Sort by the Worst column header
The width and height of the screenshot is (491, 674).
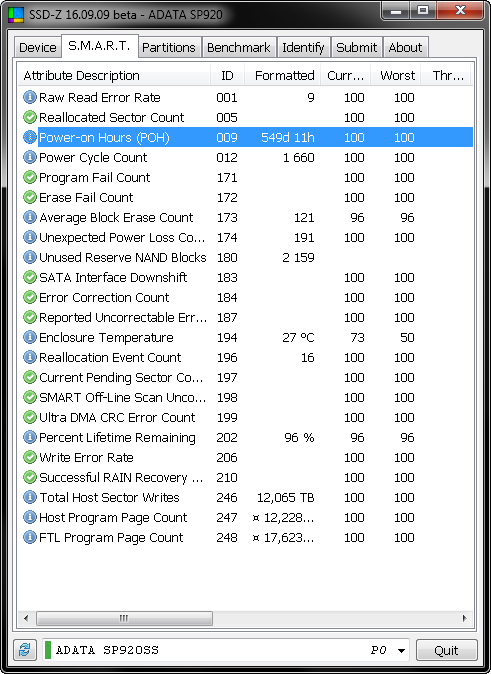point(396,75)
